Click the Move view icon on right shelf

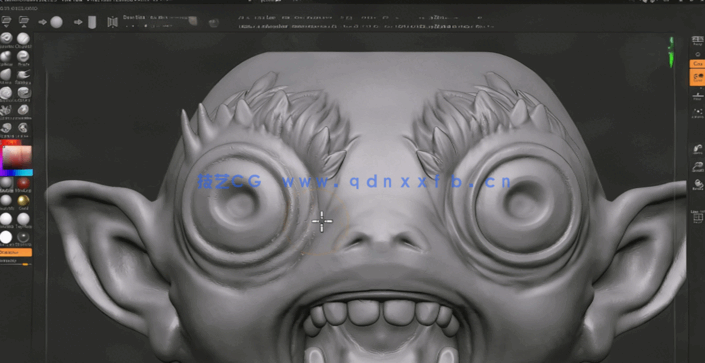[x=697, y=149]
